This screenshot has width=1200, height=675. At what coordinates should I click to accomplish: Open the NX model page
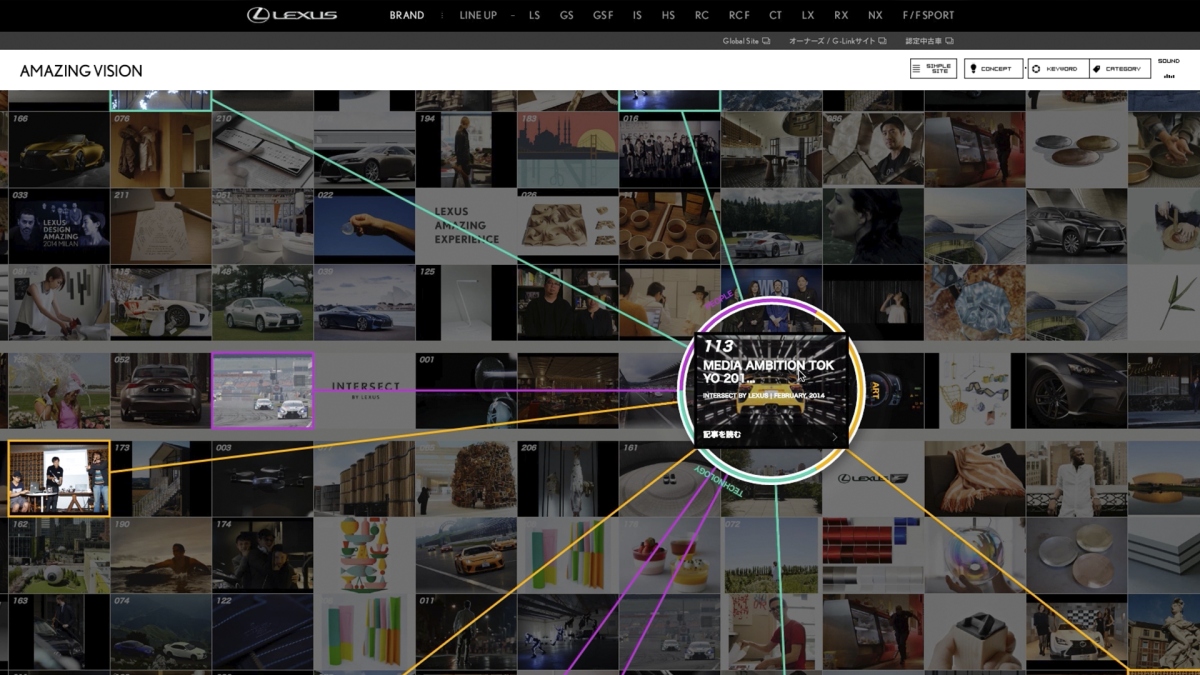(875, 15)
